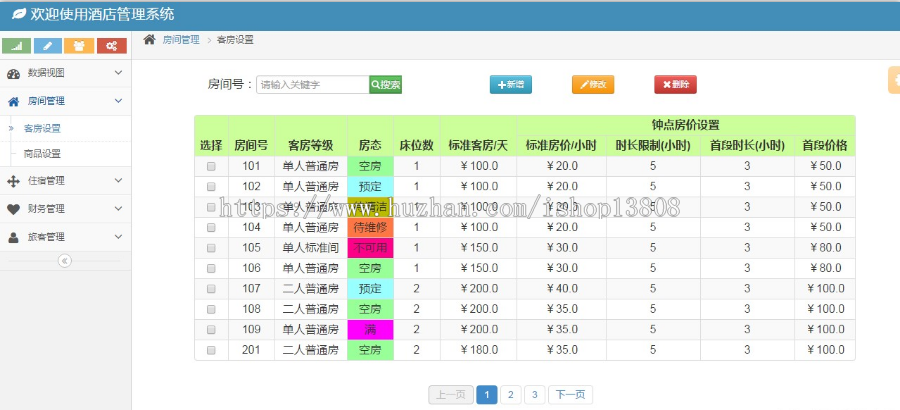Click ￥180.0 price in room 201 row
The height and width of the screenshot is (410, 900).
click(x=479, y=350)
